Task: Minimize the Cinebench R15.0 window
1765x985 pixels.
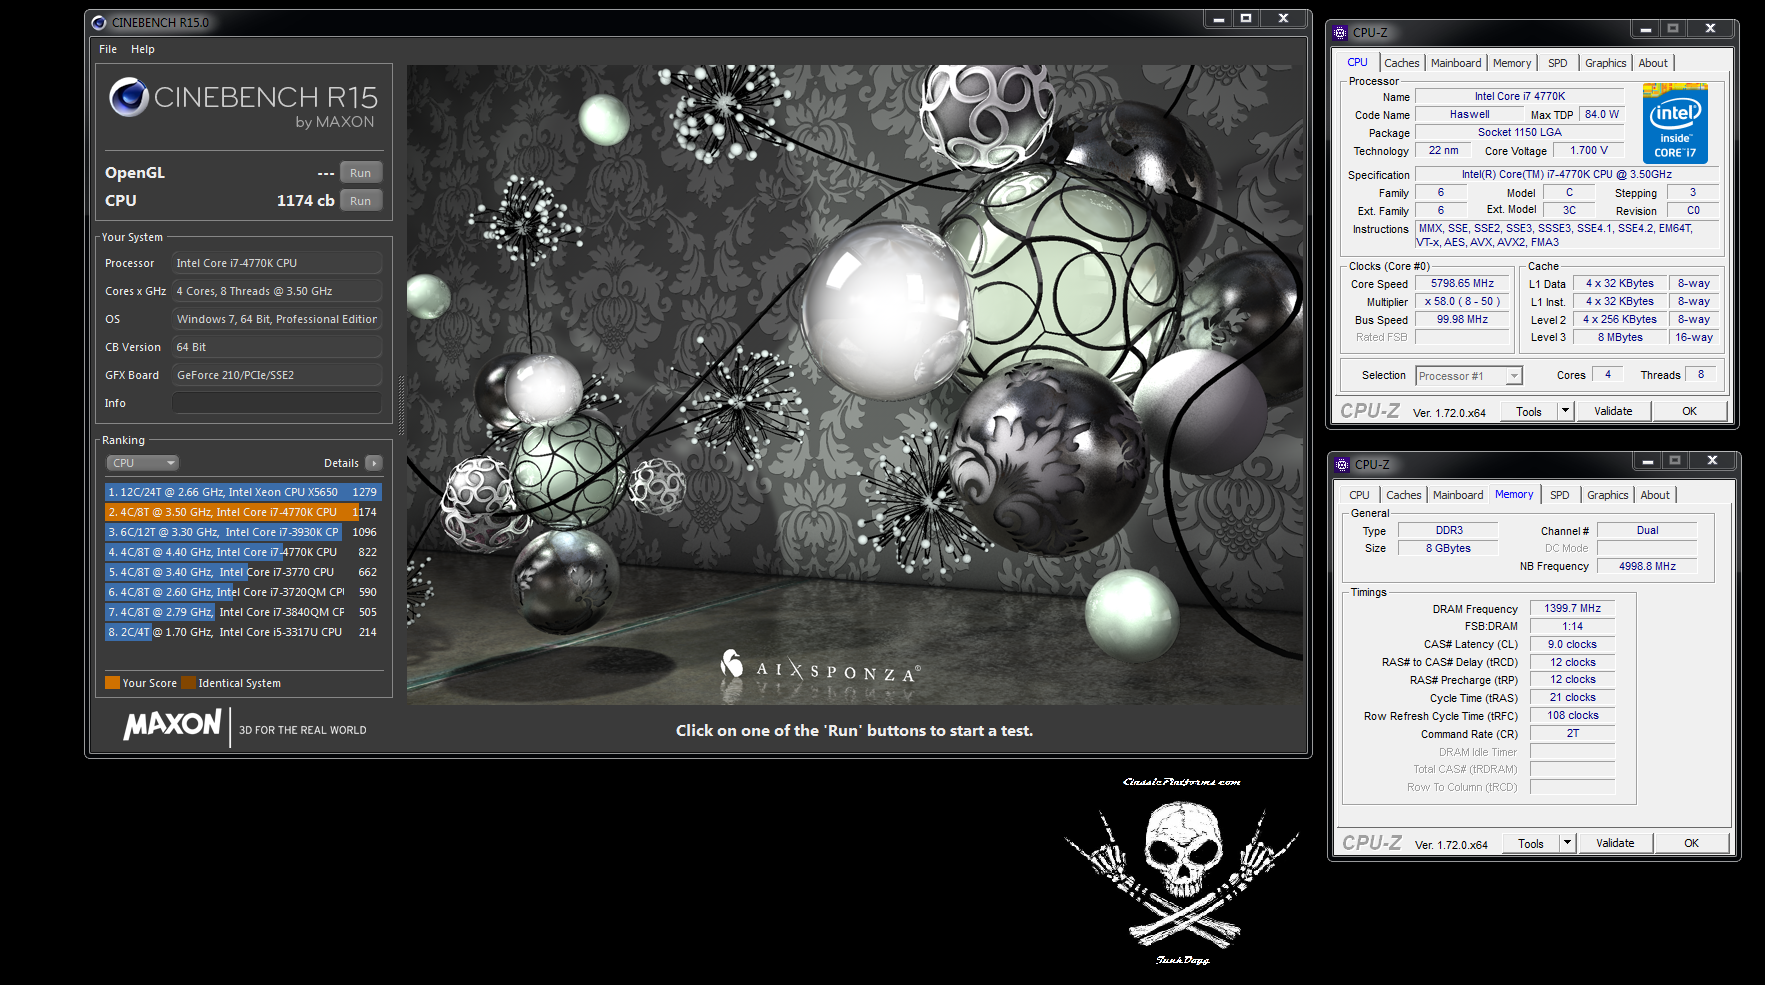Action: pos(1219,18)
